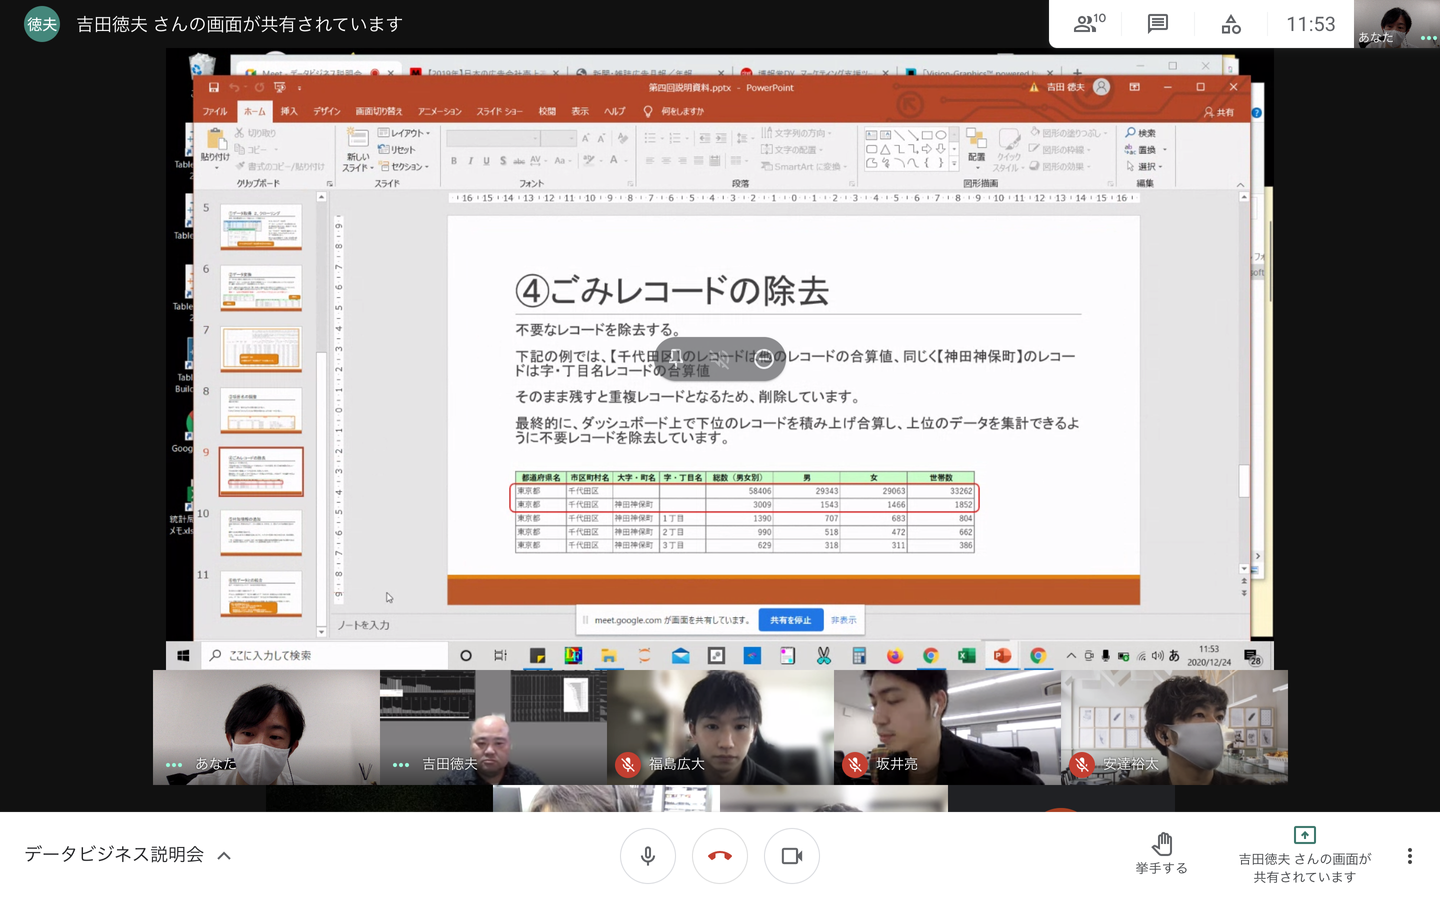The width and height of the screenshot is (1440, 900).
Task: Open the meeting chat panel
Action: pyautogui.click(x=1158, y=24)
